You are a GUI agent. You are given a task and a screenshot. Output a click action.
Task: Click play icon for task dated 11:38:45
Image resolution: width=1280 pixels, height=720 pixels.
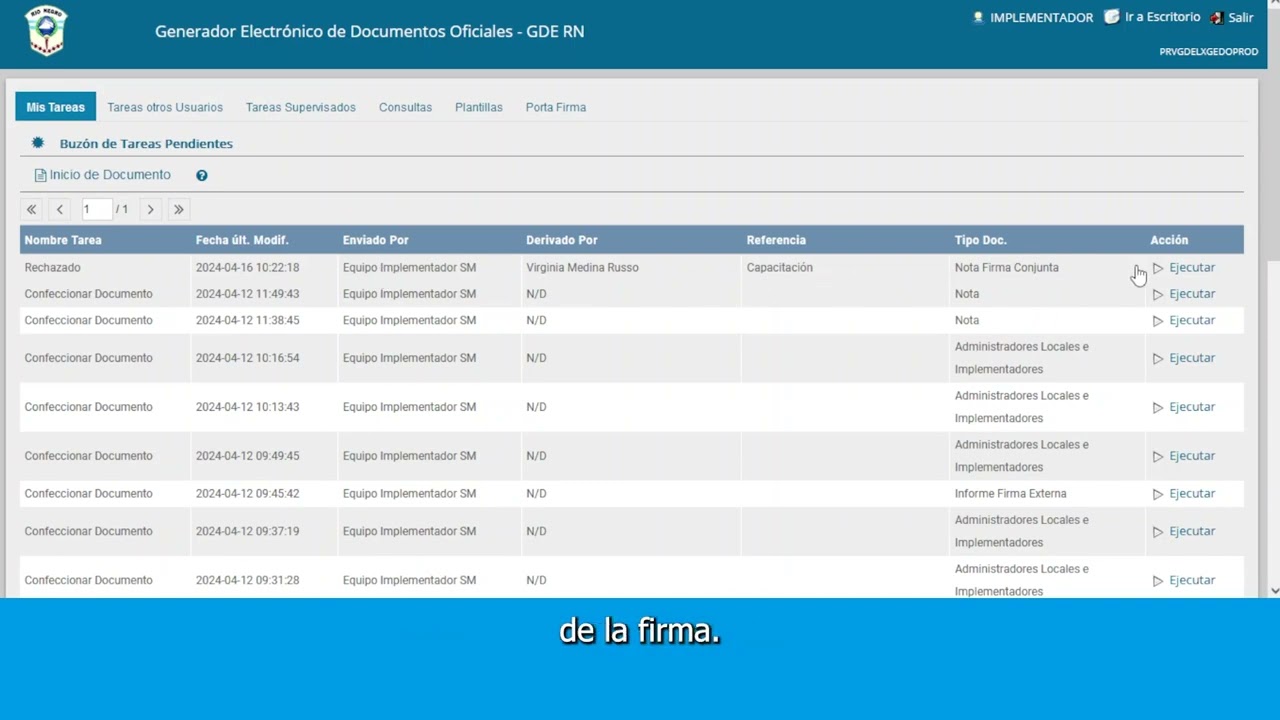(1158, 321)
